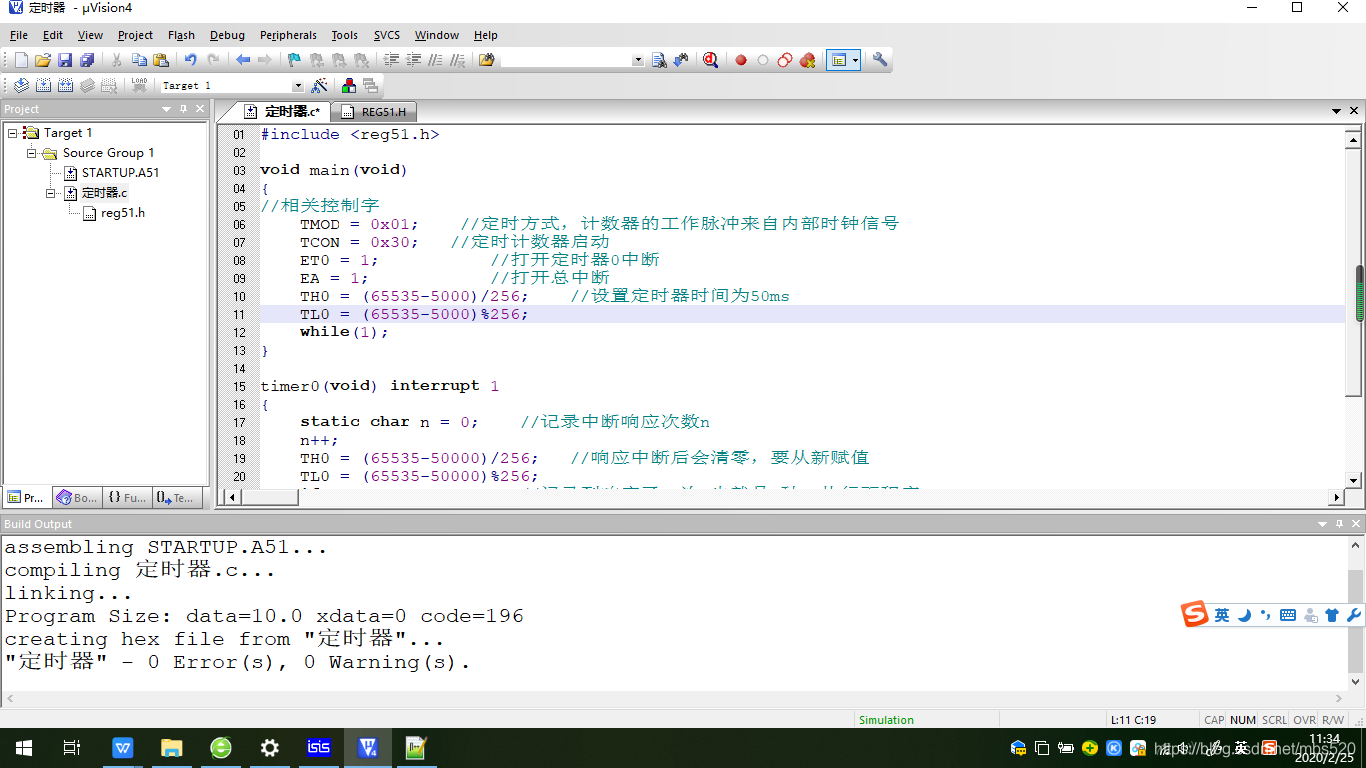Collapse the Source Group 1 node
The height and width of the screenshot is (768, 1366).
point(32,153)
